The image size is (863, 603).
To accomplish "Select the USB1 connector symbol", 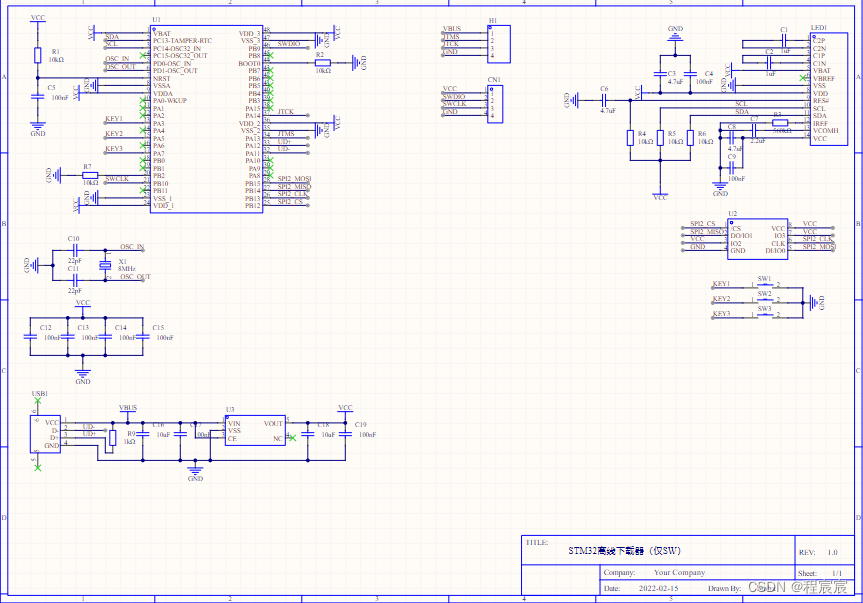I will (x=44, y=432).
